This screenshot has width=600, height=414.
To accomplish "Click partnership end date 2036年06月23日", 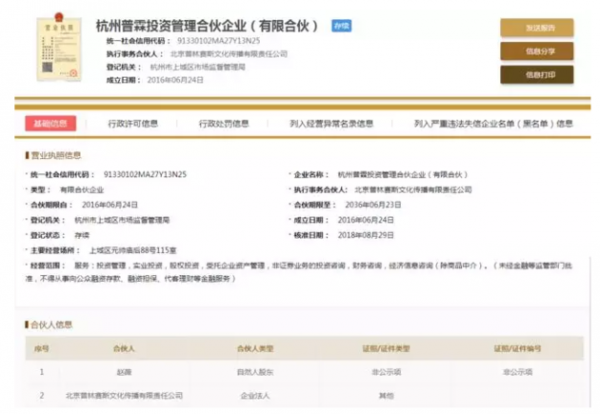I will point(373,205).
